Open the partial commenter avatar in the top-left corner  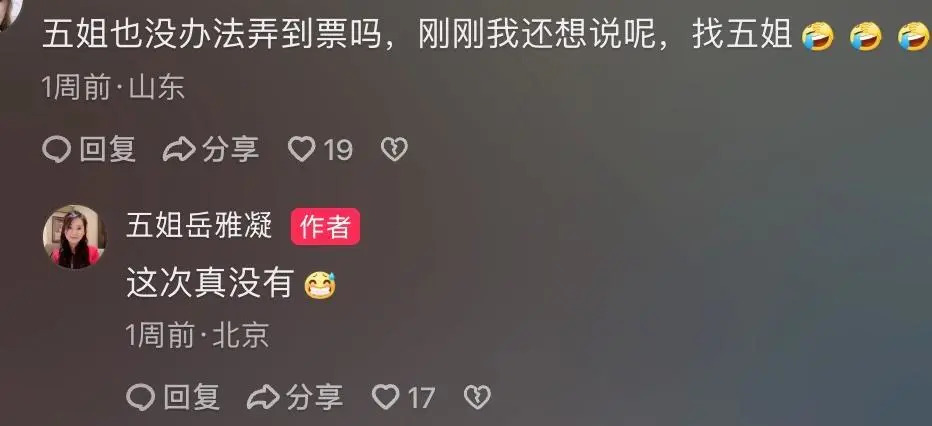[x=10, y=12]
